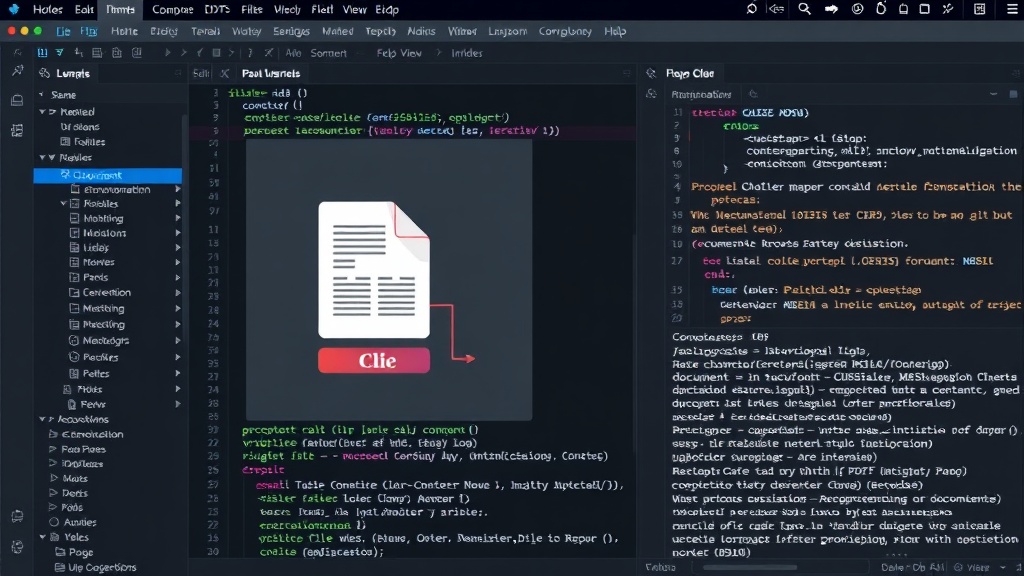Click the crossed tools icon in the top bar
Screen dimensions: 1024x576
[x=948, y=9]
